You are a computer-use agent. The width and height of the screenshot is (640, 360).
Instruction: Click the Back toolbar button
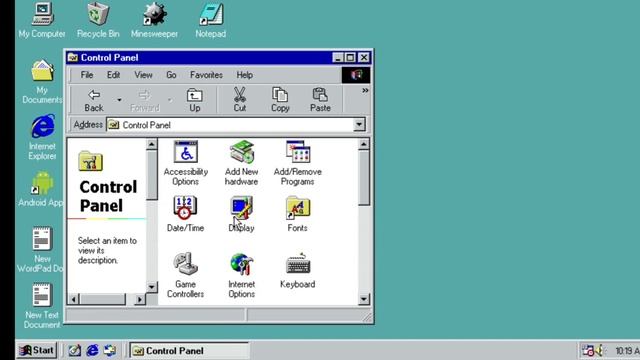(x=94, y=100)
